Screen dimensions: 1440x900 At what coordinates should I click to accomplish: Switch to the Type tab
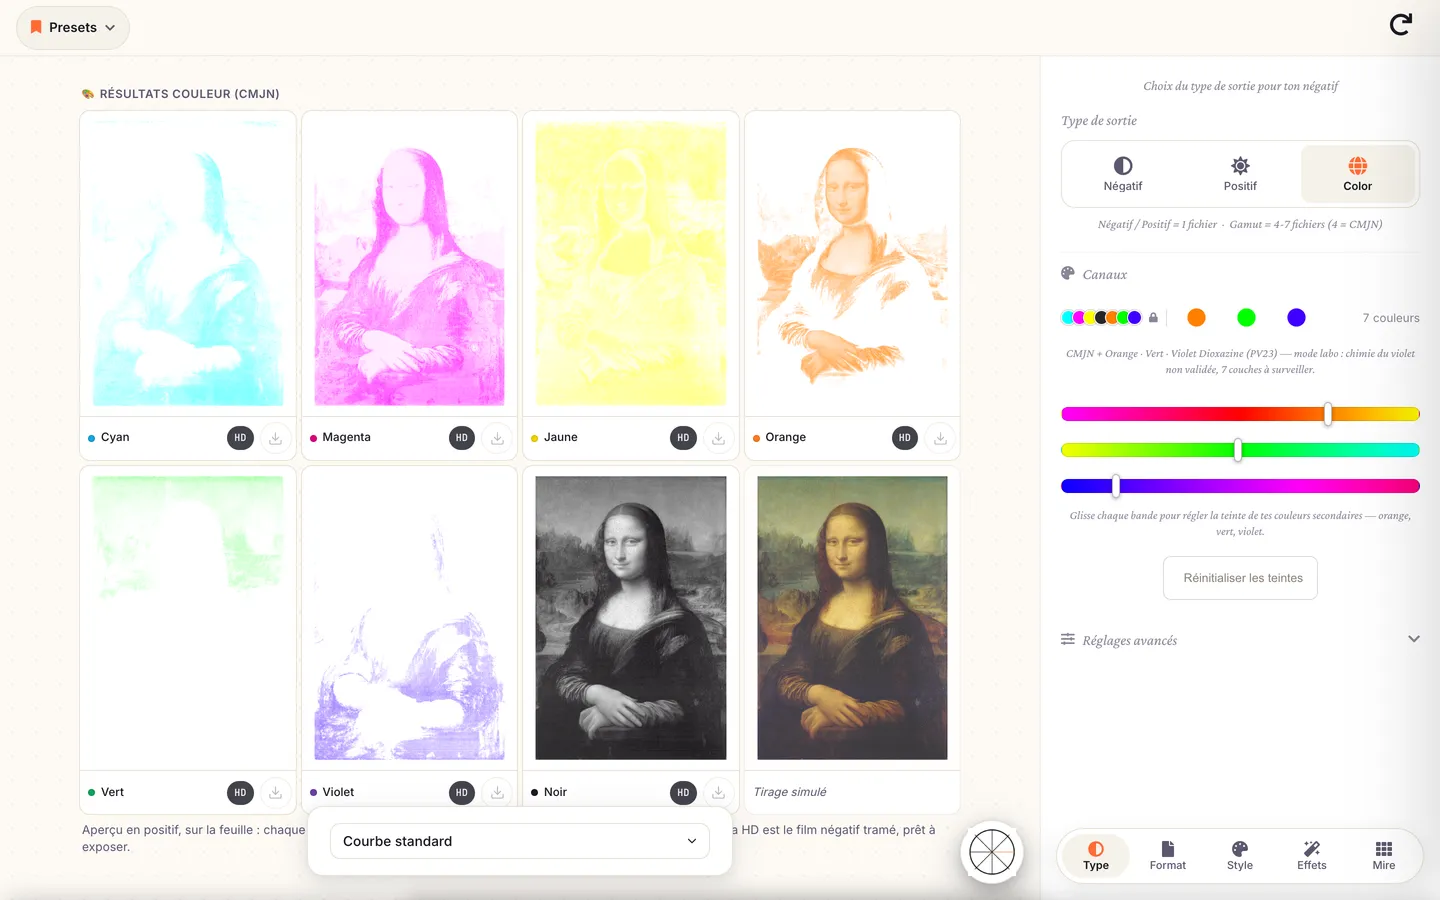[1096, 856]
